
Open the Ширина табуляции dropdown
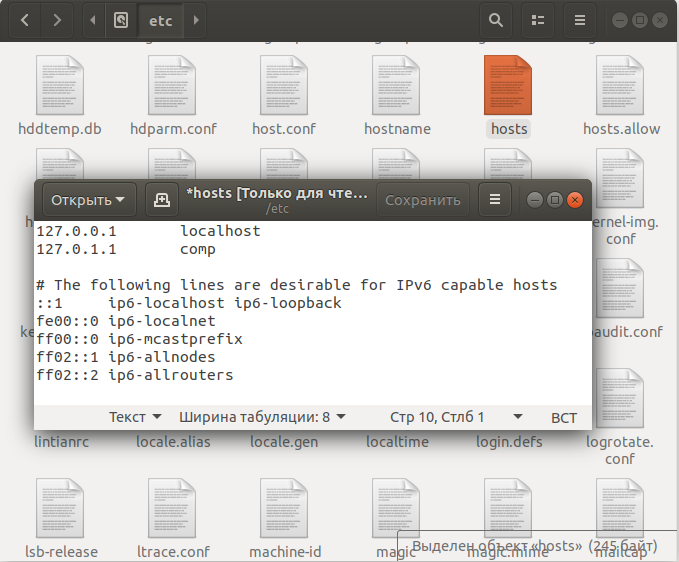point(262,417)
